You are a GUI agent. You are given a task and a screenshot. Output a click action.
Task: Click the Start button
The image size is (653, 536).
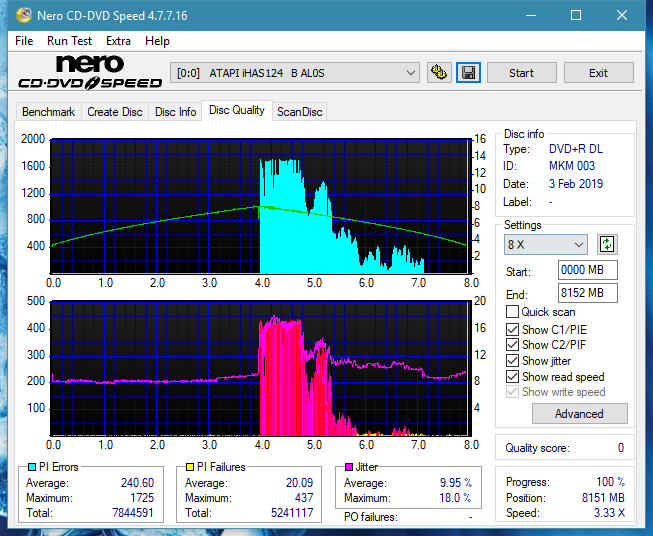pyautogui.click(x=521, y=73)
